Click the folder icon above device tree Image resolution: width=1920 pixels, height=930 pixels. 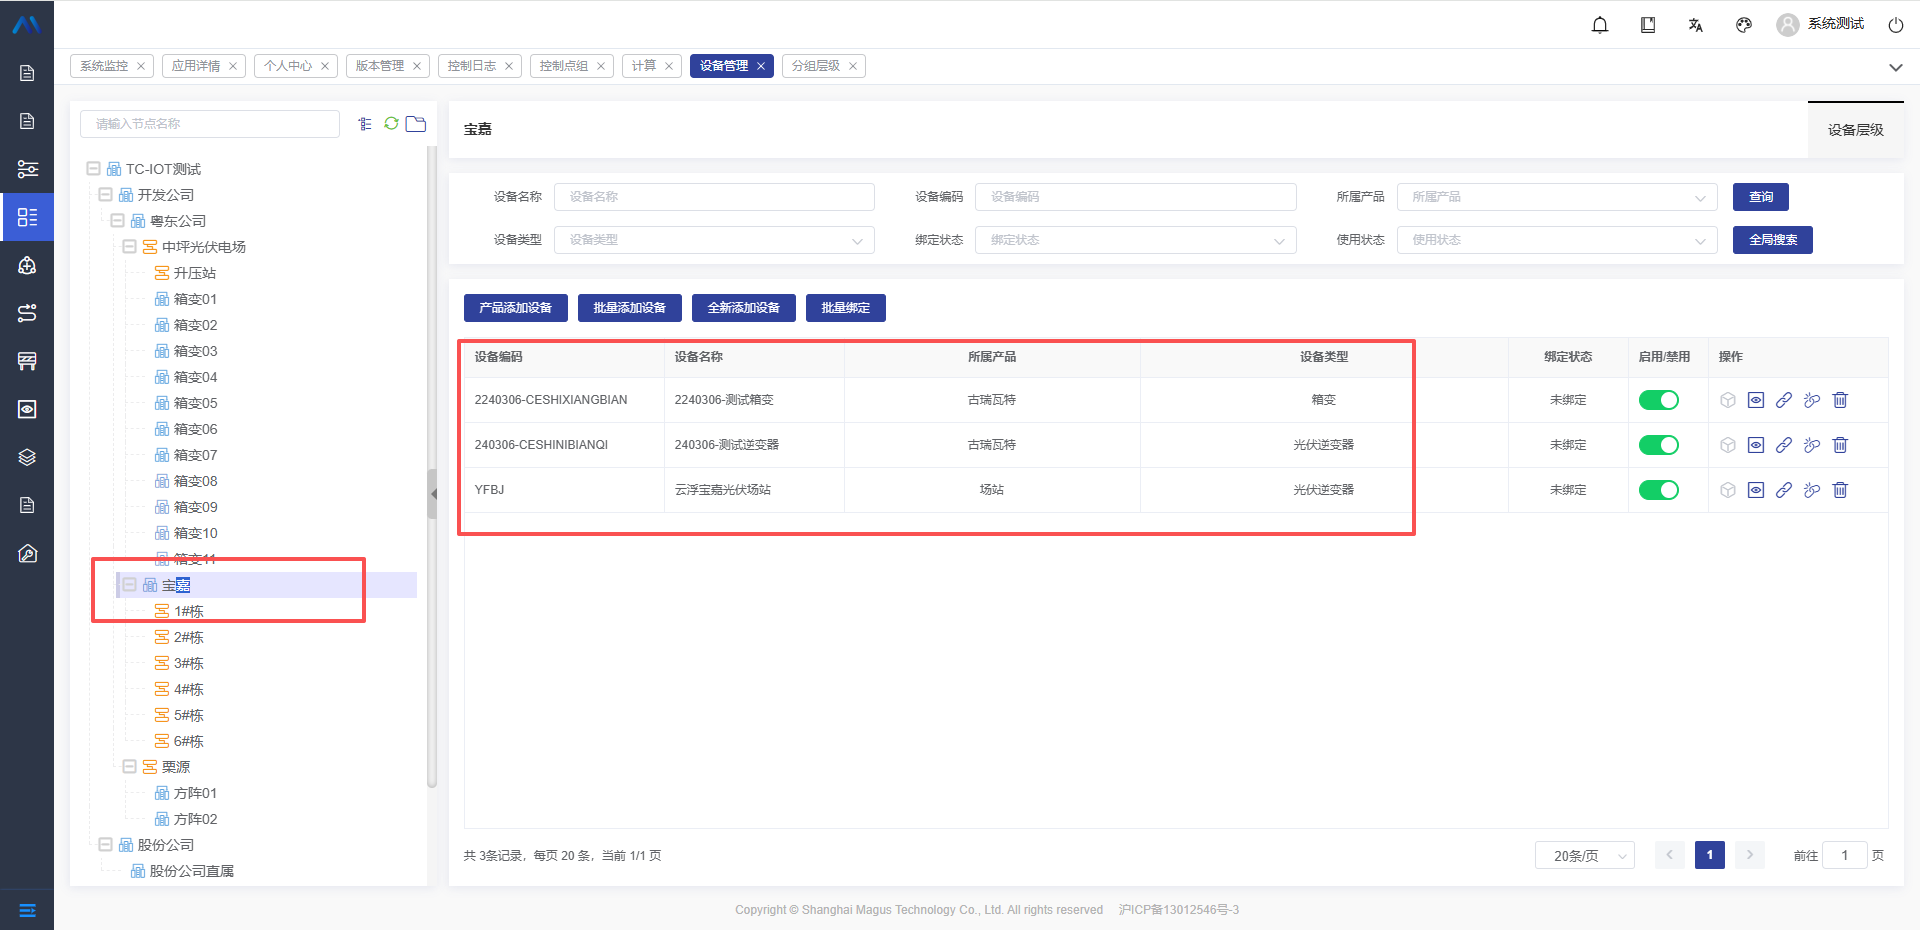click(416, 123)
